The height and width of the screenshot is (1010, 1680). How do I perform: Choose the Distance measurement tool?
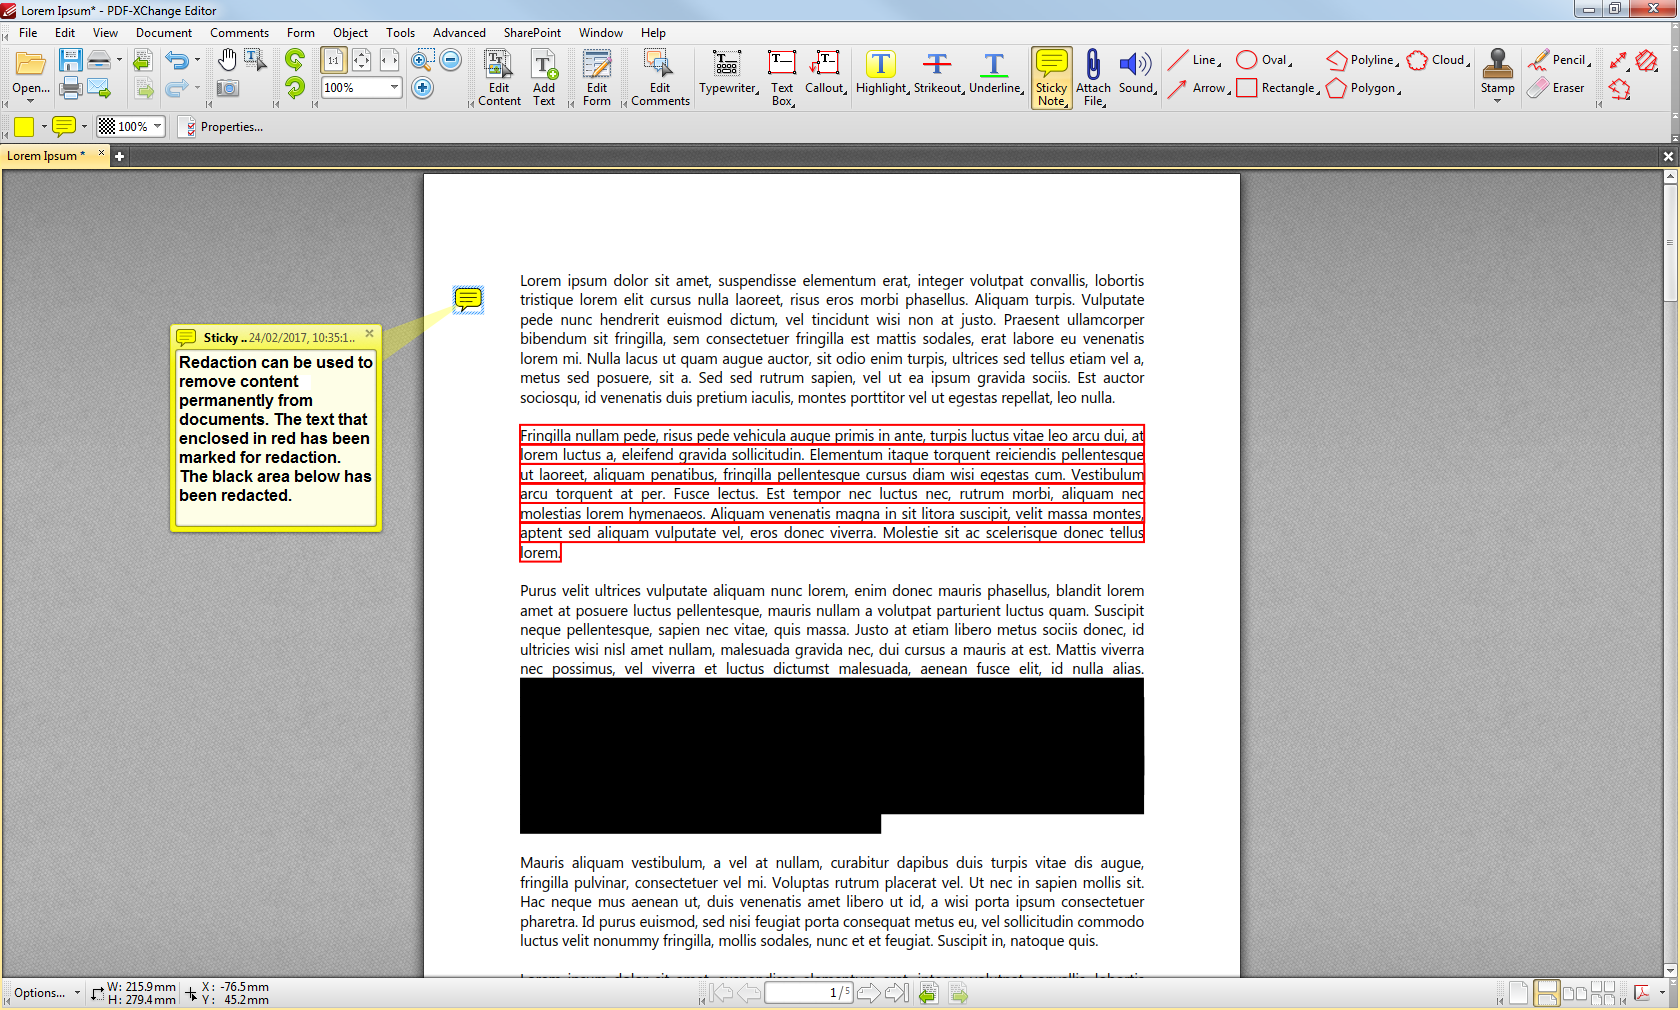1619,60
